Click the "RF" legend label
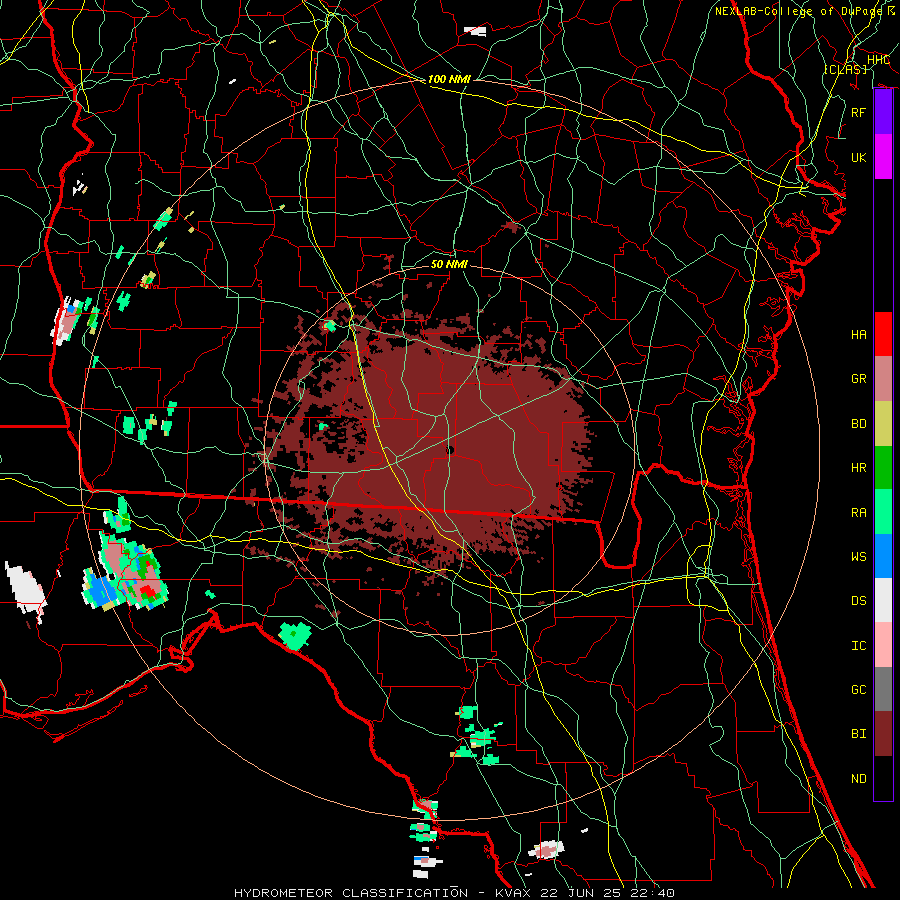The height and width of the screenshot is (900, 900). click(x=859, y=112)
